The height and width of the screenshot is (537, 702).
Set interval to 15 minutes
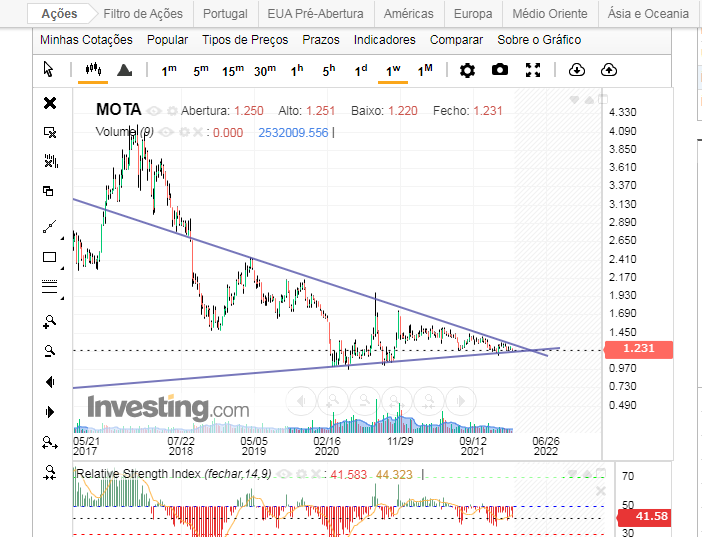click(x=233, y=70)
